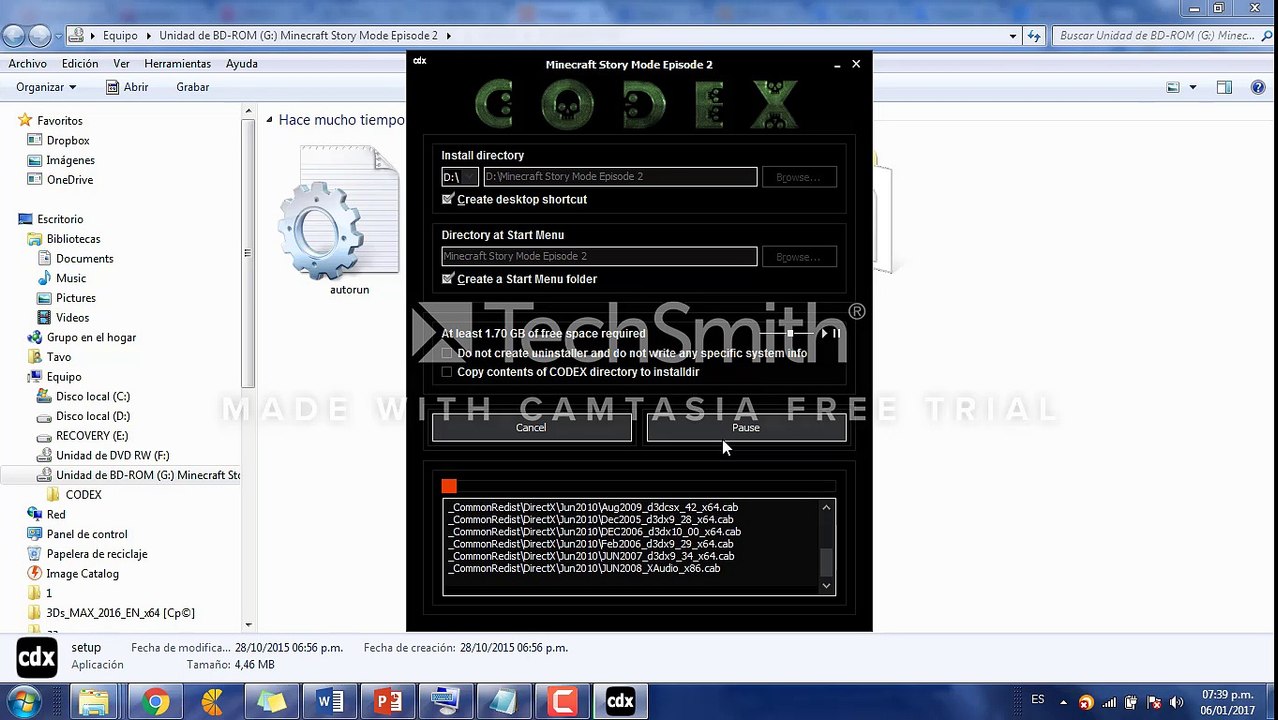Toggle Create desktop shortcut checkbox

coord(447,200)
